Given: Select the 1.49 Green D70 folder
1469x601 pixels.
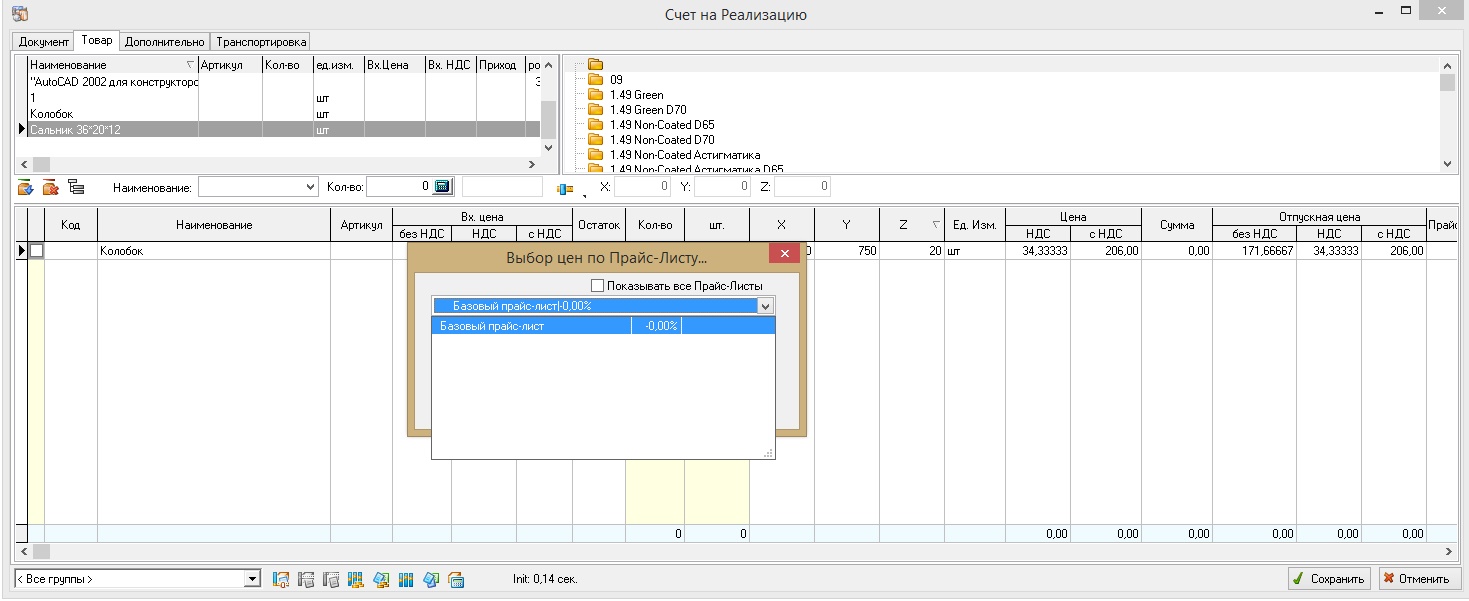Looking at the screenshot, I should [647, 110].
